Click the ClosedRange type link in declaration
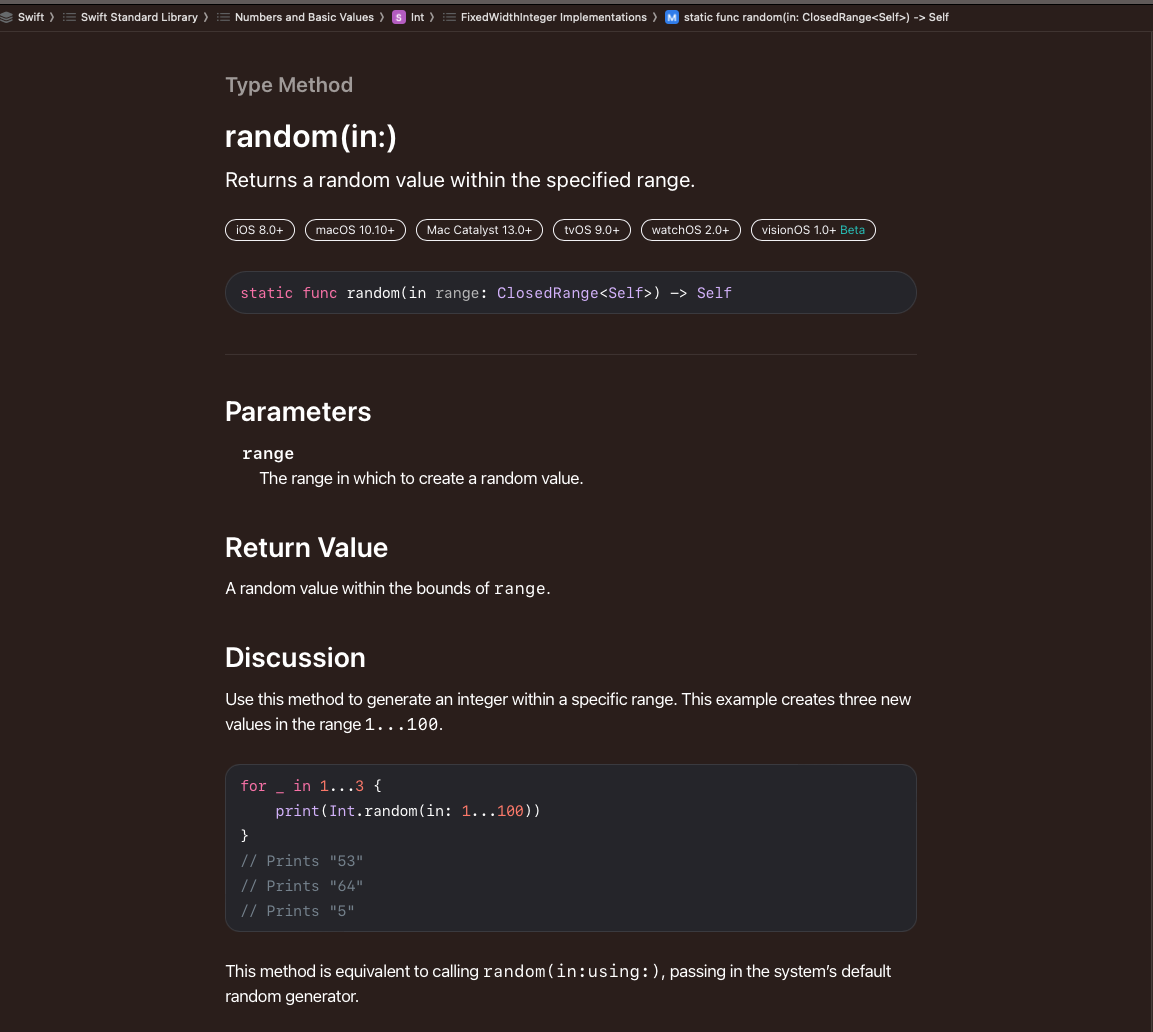This screenshot has height=1032, width=1153. [547, 293]
